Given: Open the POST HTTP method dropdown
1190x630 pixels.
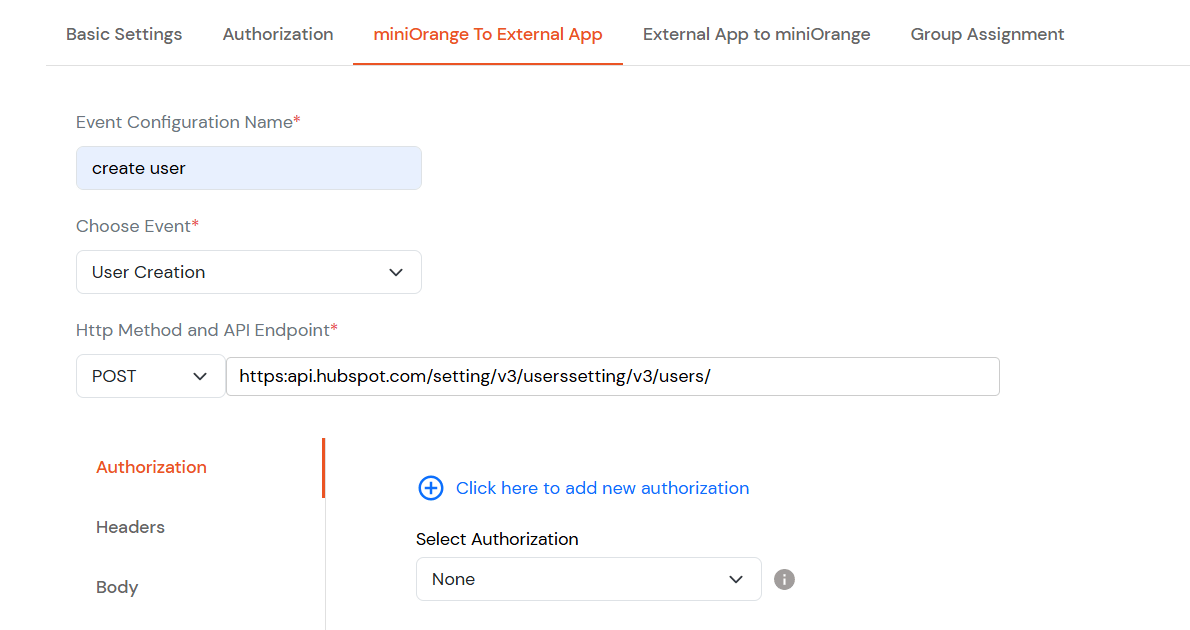Looking at the screenshot, I should coord(150,376).
